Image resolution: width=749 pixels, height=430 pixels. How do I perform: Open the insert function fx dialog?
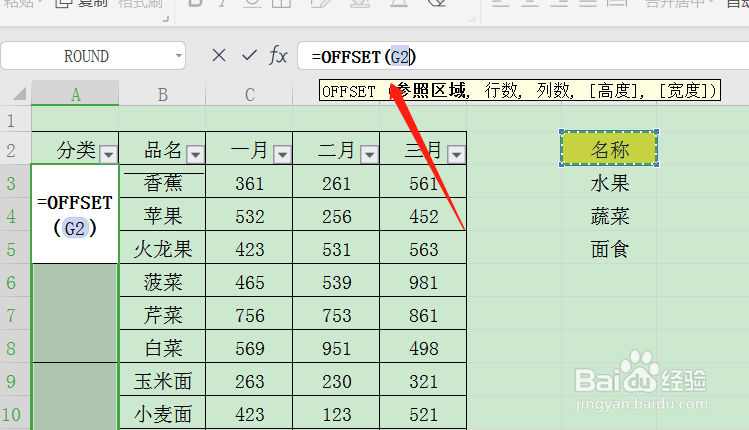tap(278, 55)
